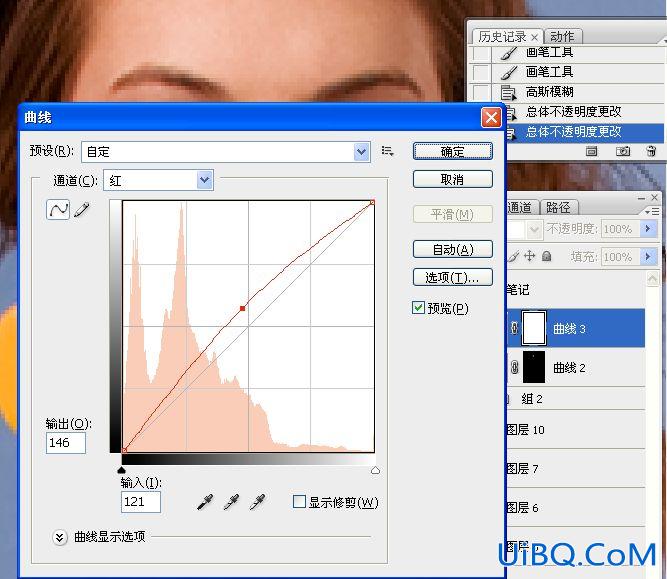Click the opacity 100% field

(x=620, y=229)
